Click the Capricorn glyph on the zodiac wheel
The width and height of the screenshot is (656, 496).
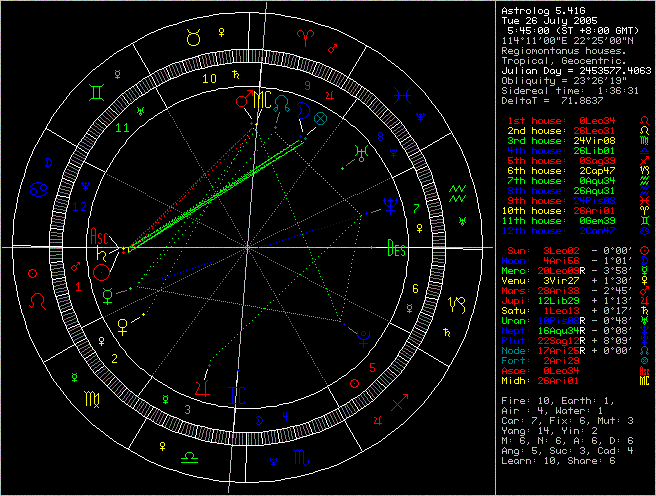[457, 303]
